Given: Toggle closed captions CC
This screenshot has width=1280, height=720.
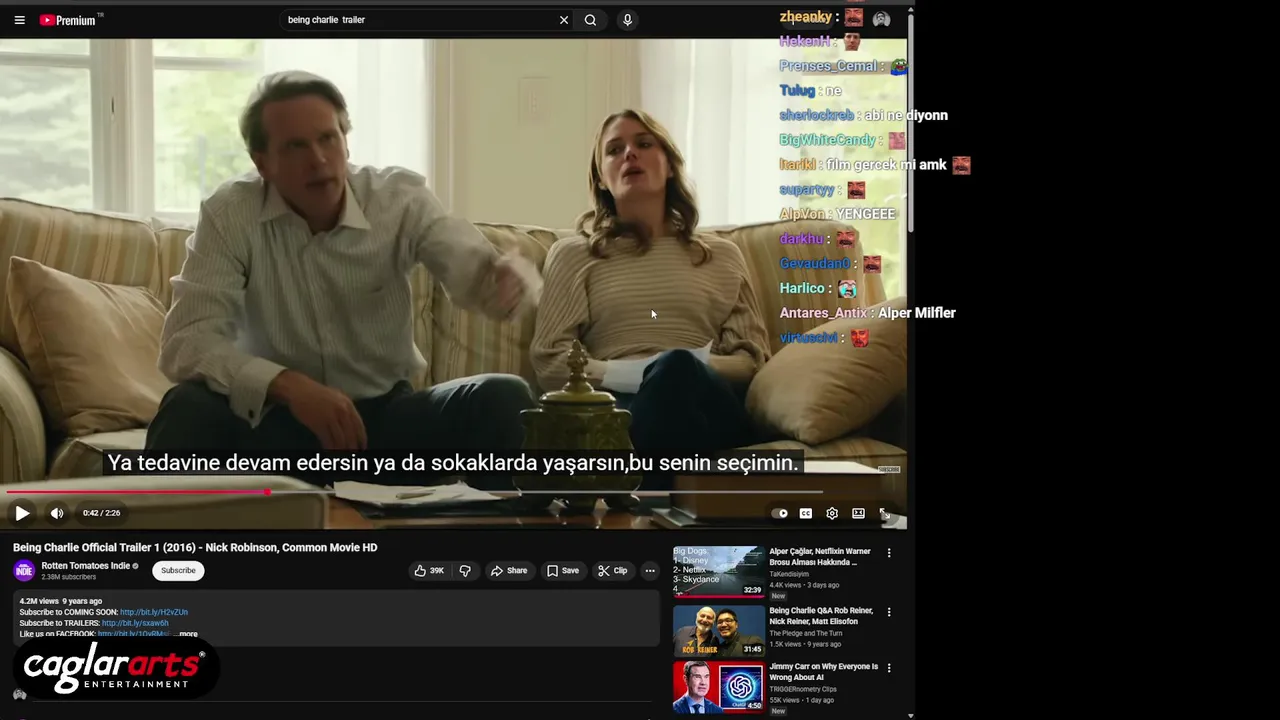Looking at the screenshot, I should 806,513.
